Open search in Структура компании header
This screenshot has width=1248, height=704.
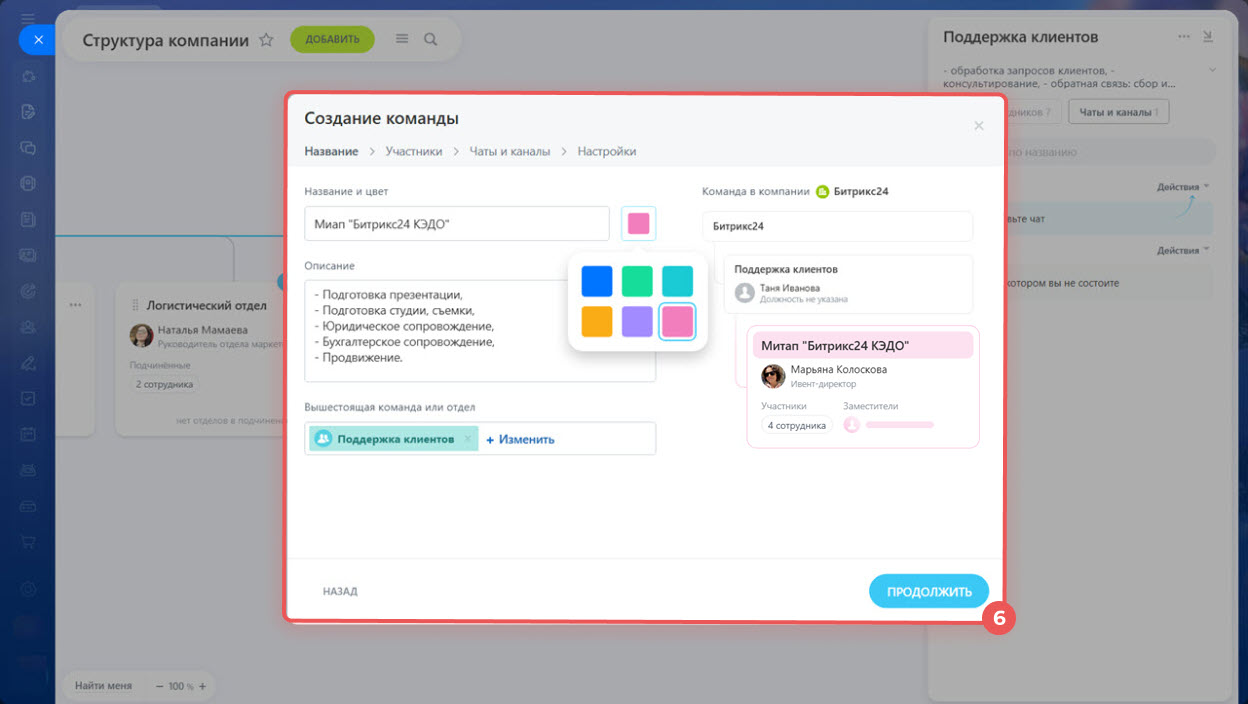(x=431, y=40)
